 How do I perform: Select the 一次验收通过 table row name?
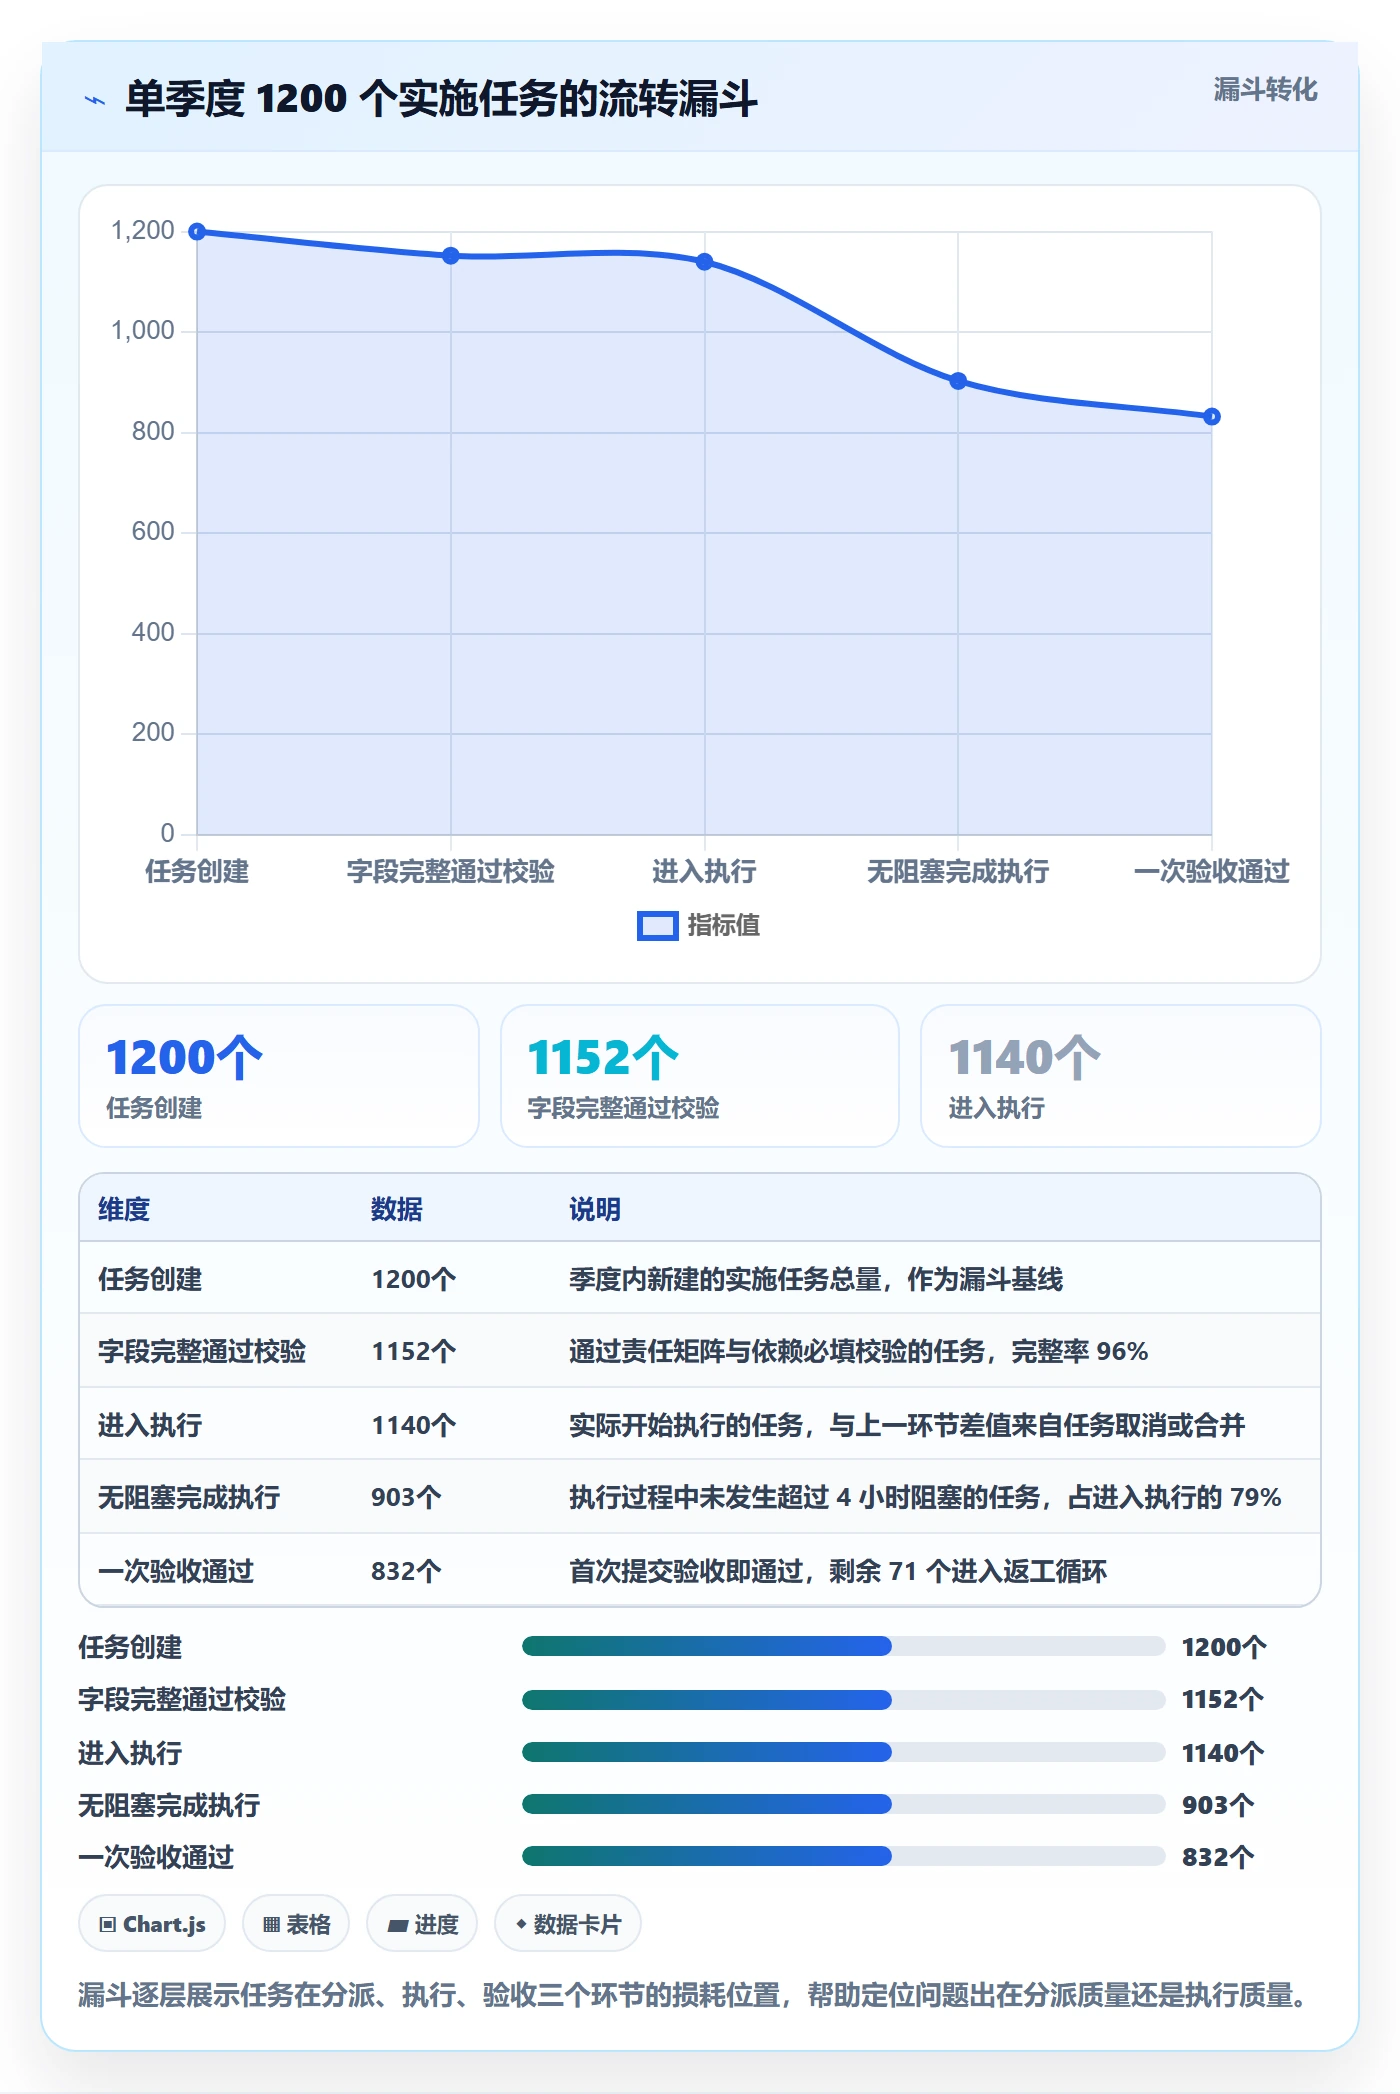tap(176, 1571)
